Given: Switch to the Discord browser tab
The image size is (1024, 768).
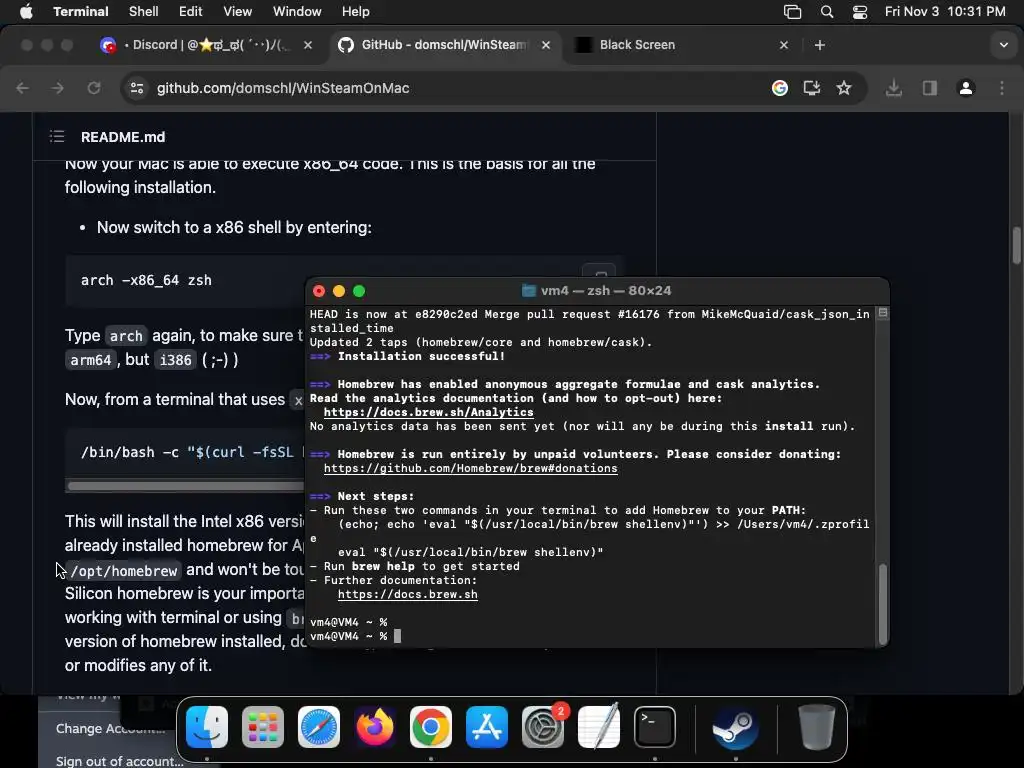Looking at the screenshot, I should coord(206,45).
